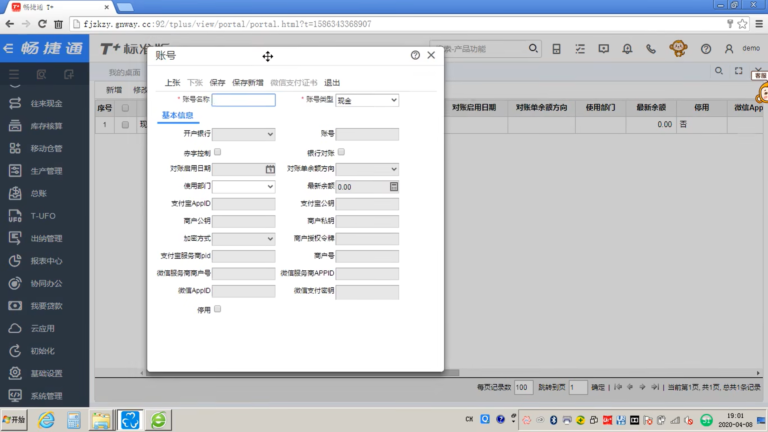The height and width of the screenshot is (432, 768).
Task: Click the 跳转到页 input field
Action: pos(577,387)
